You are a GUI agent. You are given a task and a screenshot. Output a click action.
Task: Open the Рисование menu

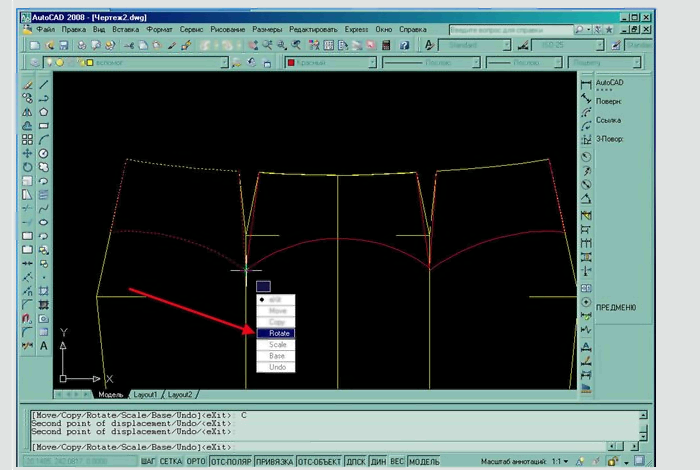click(228, 31)
